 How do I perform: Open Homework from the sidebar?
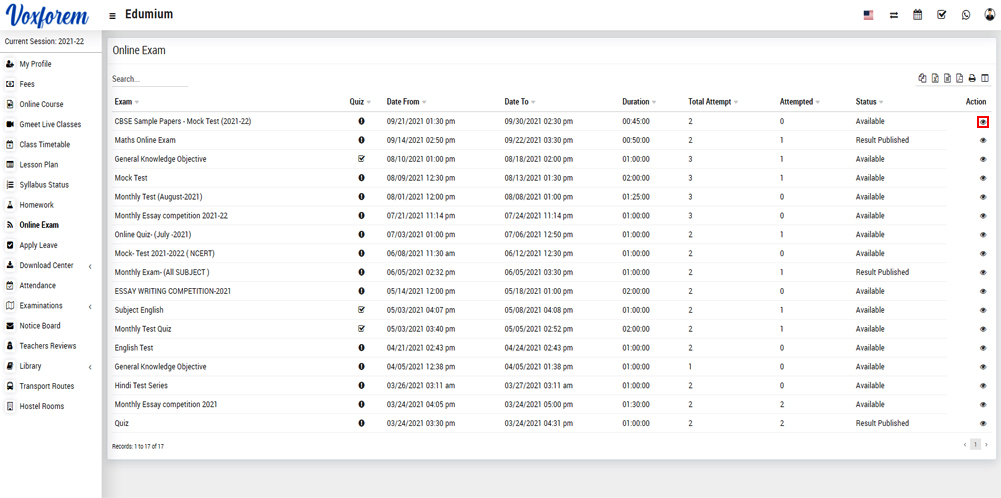pos(36,205)
